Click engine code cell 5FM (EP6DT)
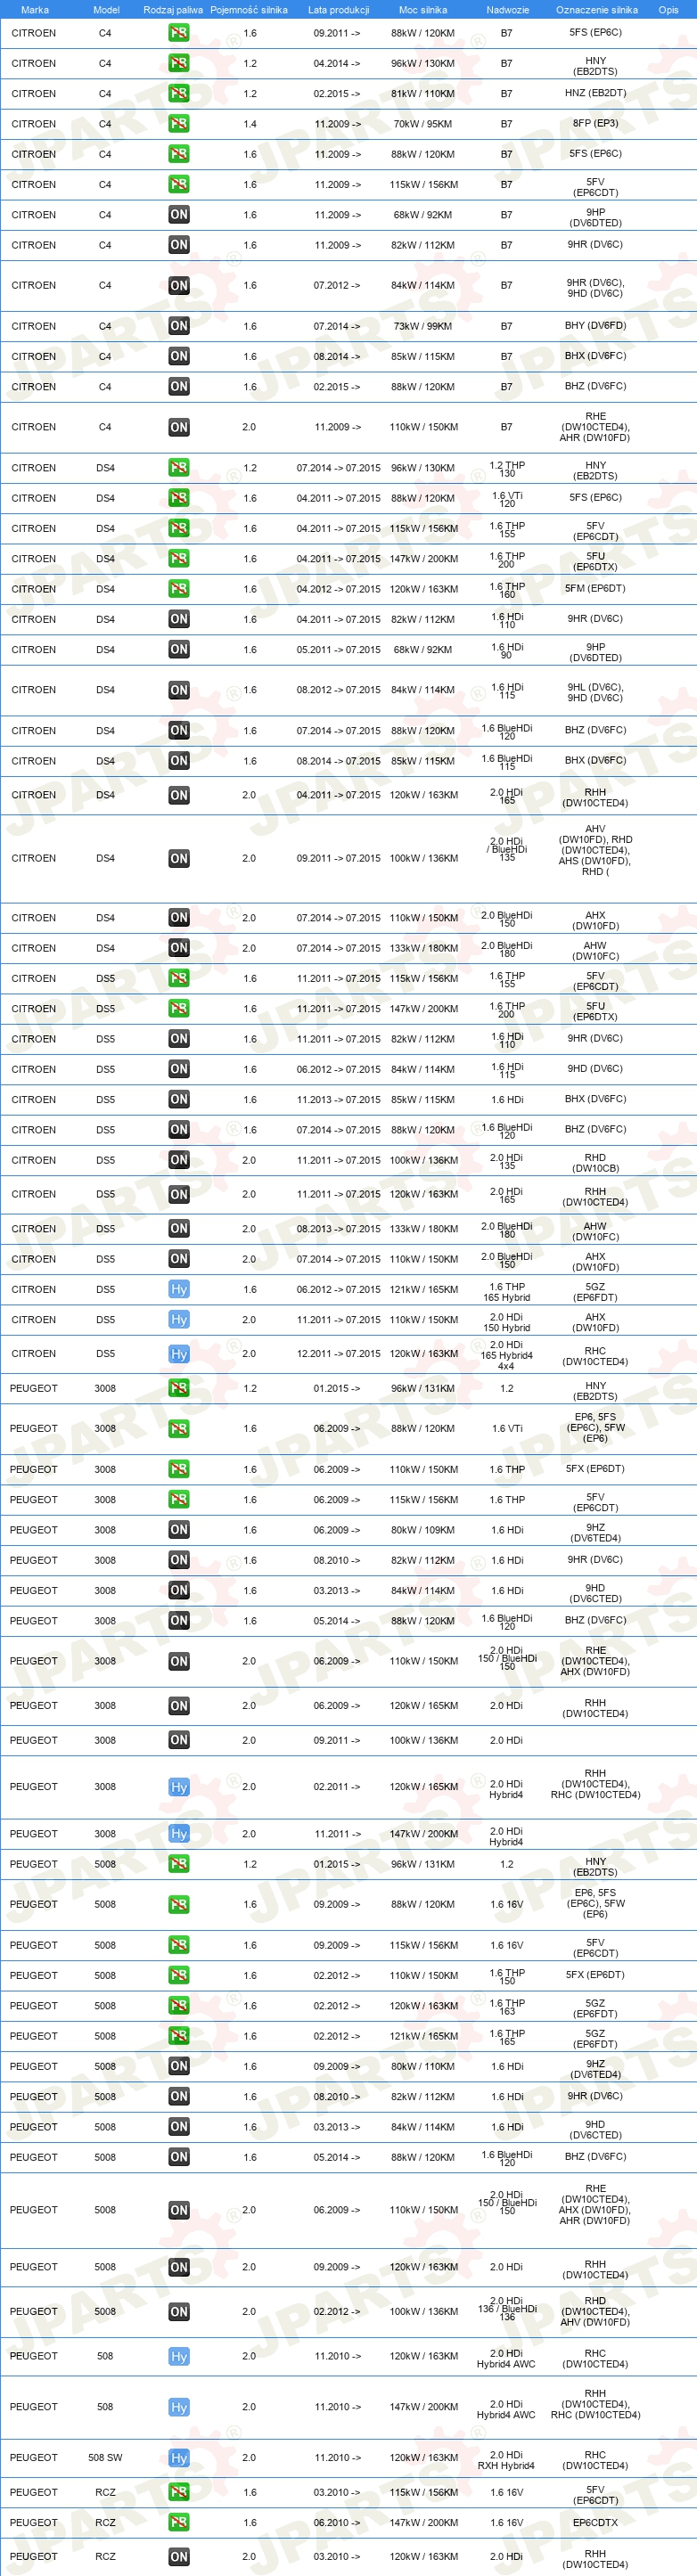 [x=595, y=588]
